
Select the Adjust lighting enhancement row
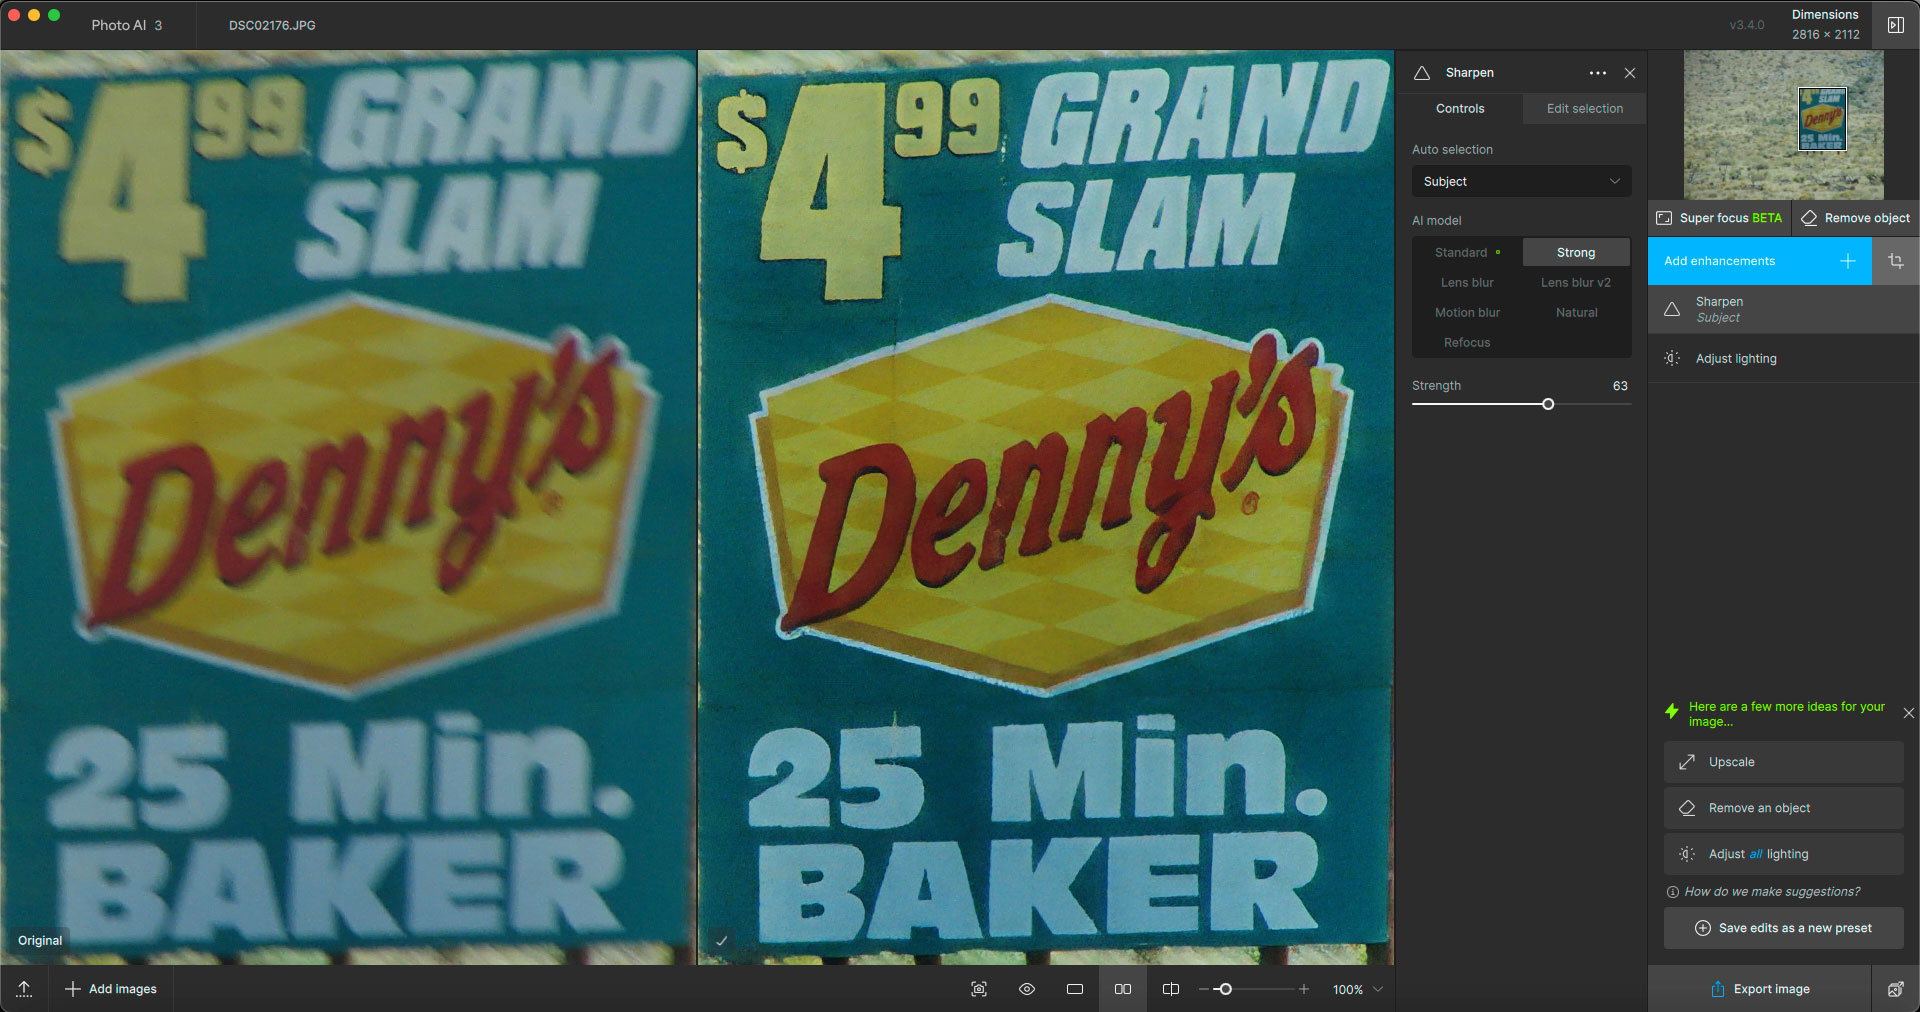pos(1784,358)
